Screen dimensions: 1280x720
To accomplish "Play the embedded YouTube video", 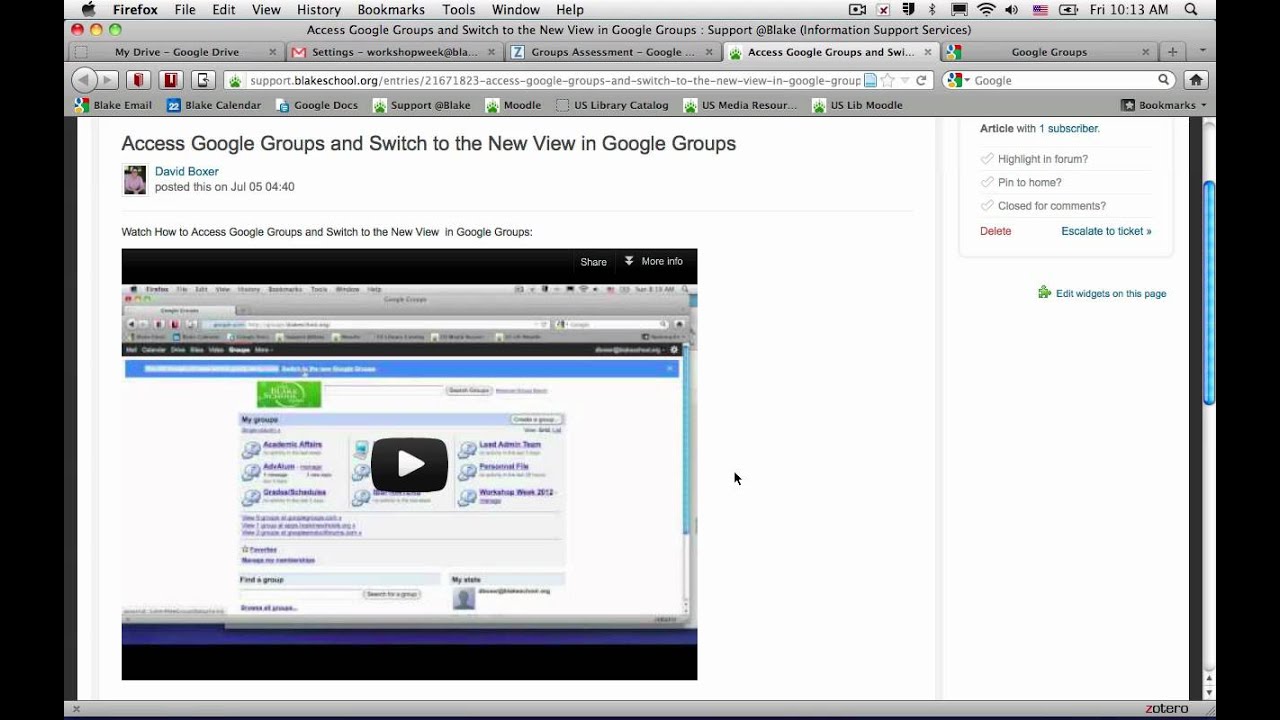I will [x=409, y=464].
